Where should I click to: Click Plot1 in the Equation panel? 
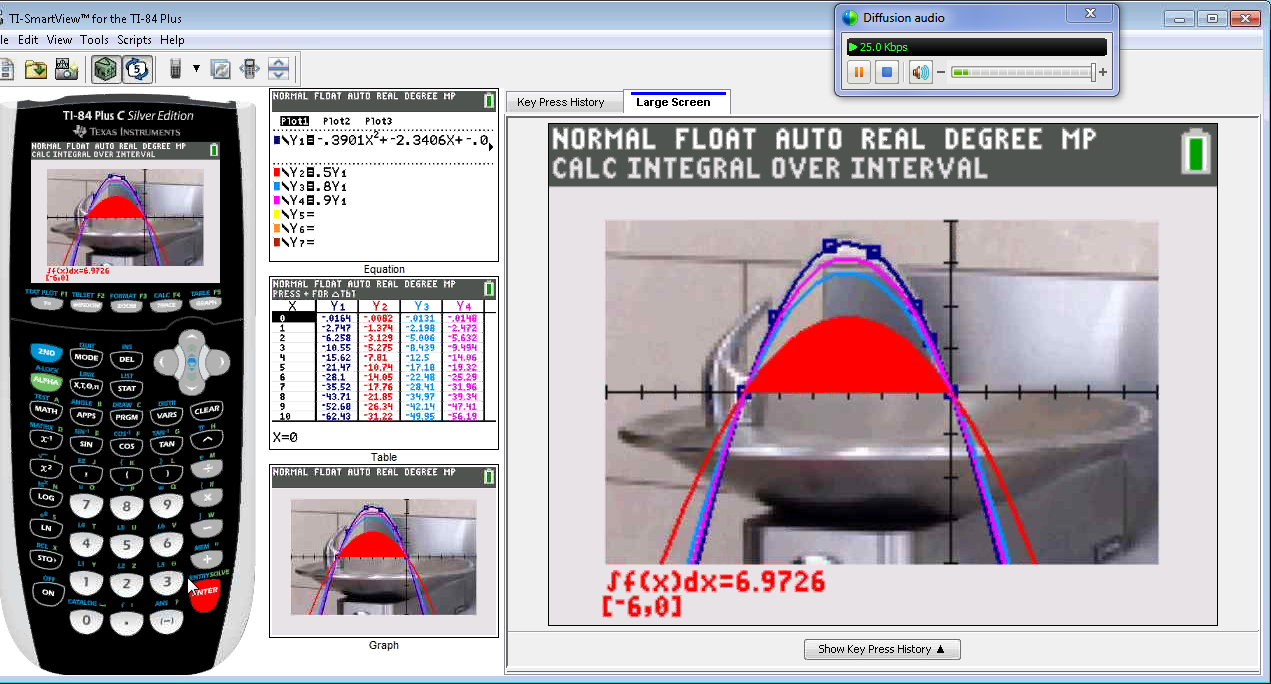[295, 121]
